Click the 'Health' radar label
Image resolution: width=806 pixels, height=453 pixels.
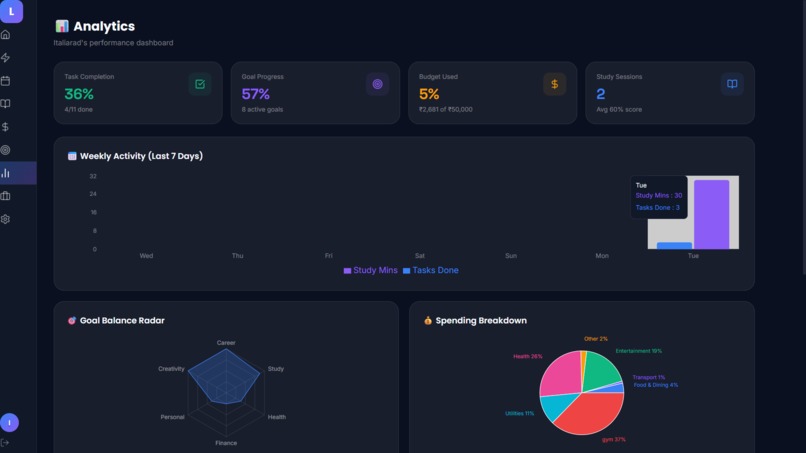277,417
